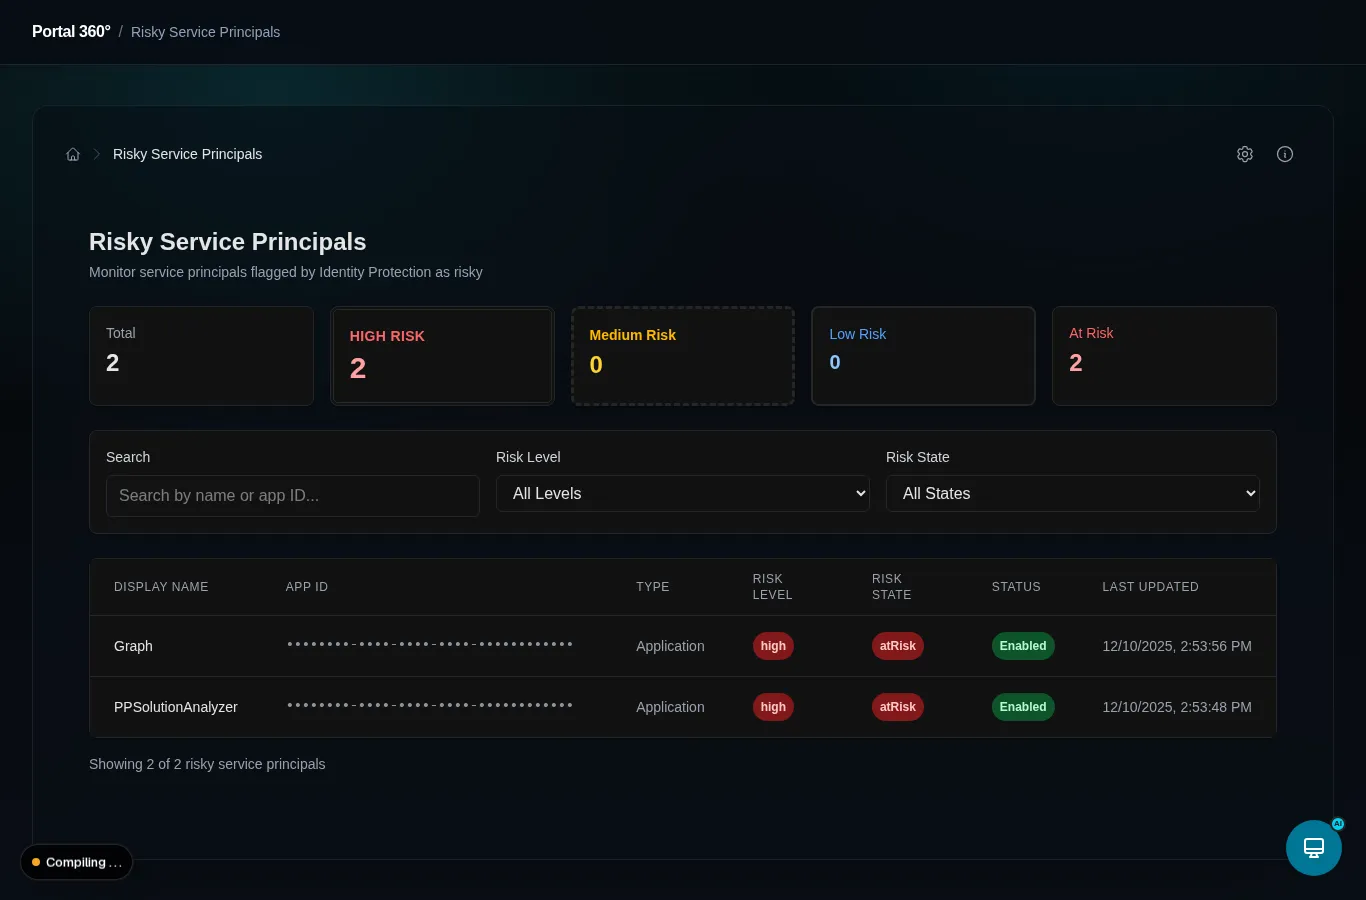Click the STATUS column header
This screenshot has height=900, width=1366.
[1016, 587]
